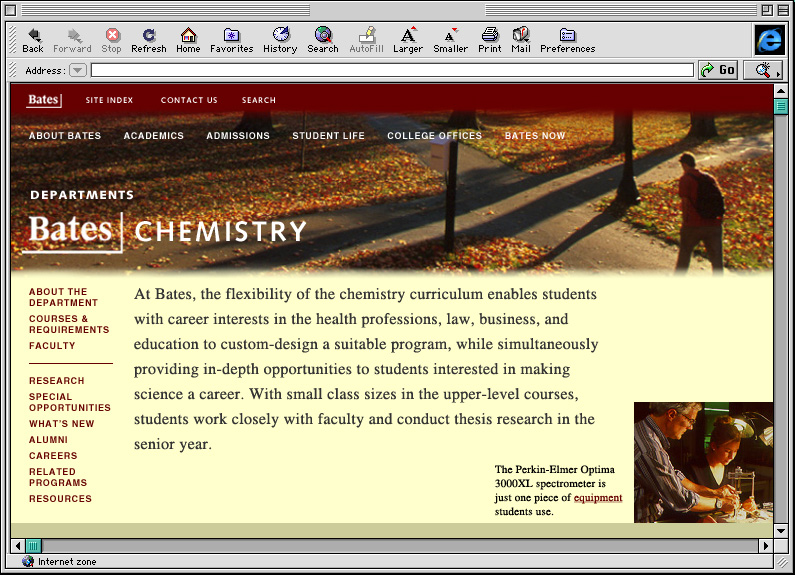Click the AutoFill toolbar icon
Image resolution: width=795 pixels, height=575 pixels.
[x=367, y=34]
